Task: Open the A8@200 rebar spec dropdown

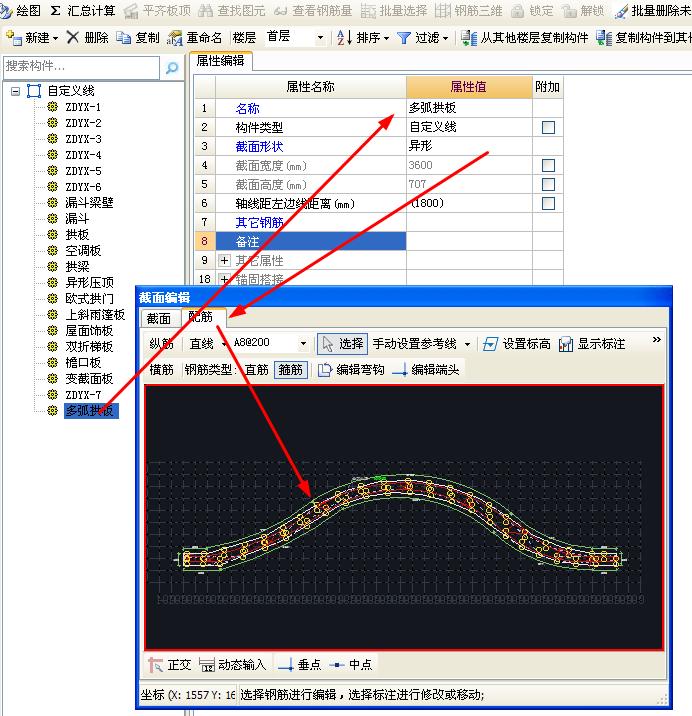Action: tap(303, 343)
